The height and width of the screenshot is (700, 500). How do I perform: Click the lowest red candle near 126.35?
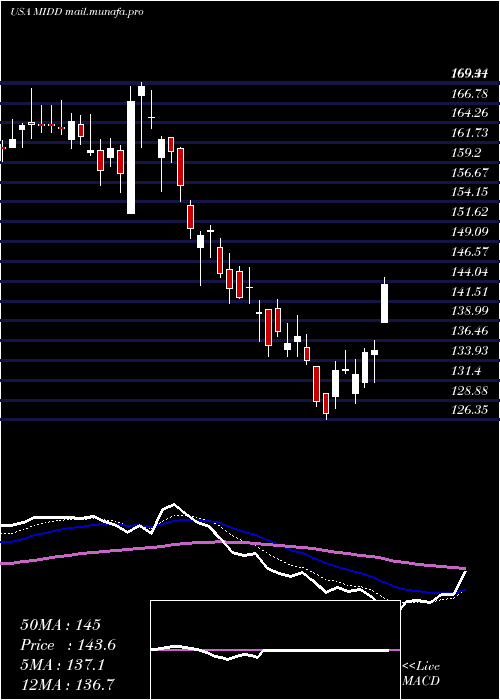pyautogui.click(x=326, y=404)
